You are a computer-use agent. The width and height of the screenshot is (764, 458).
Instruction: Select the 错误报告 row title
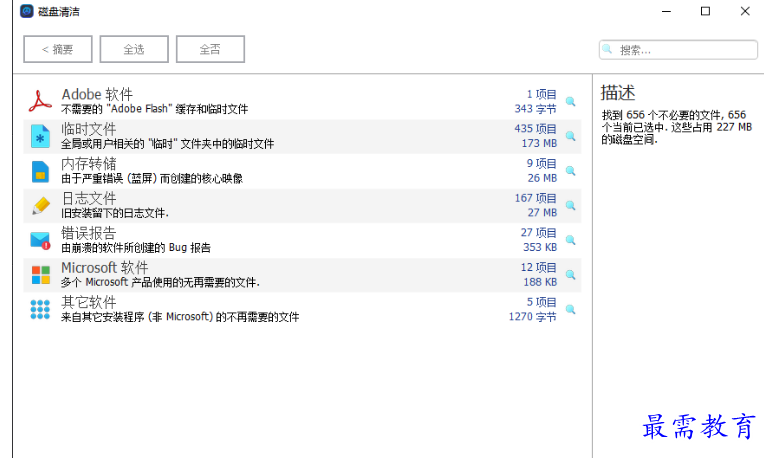89,233
